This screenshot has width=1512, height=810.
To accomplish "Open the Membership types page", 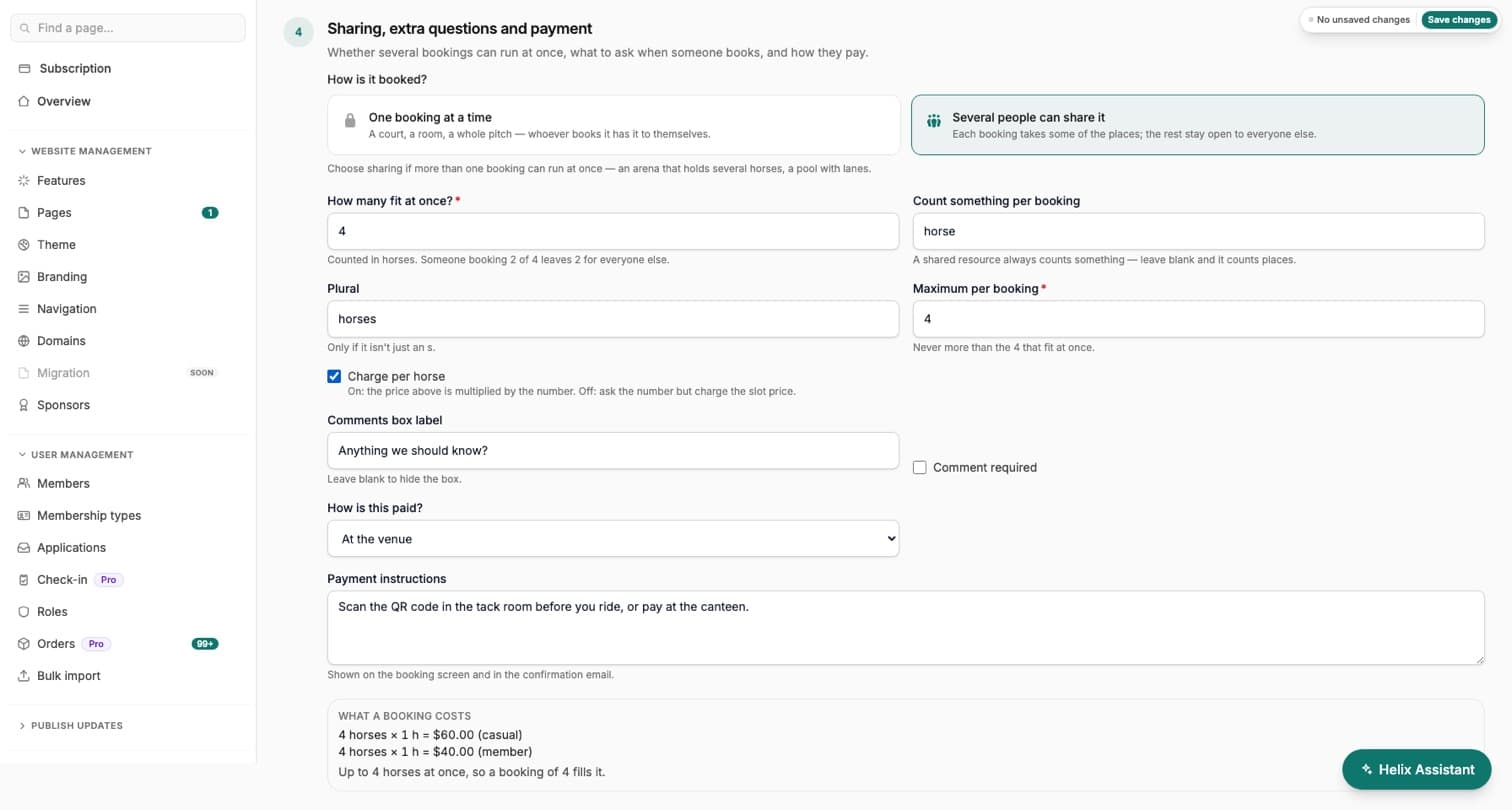I will [89, 516].
